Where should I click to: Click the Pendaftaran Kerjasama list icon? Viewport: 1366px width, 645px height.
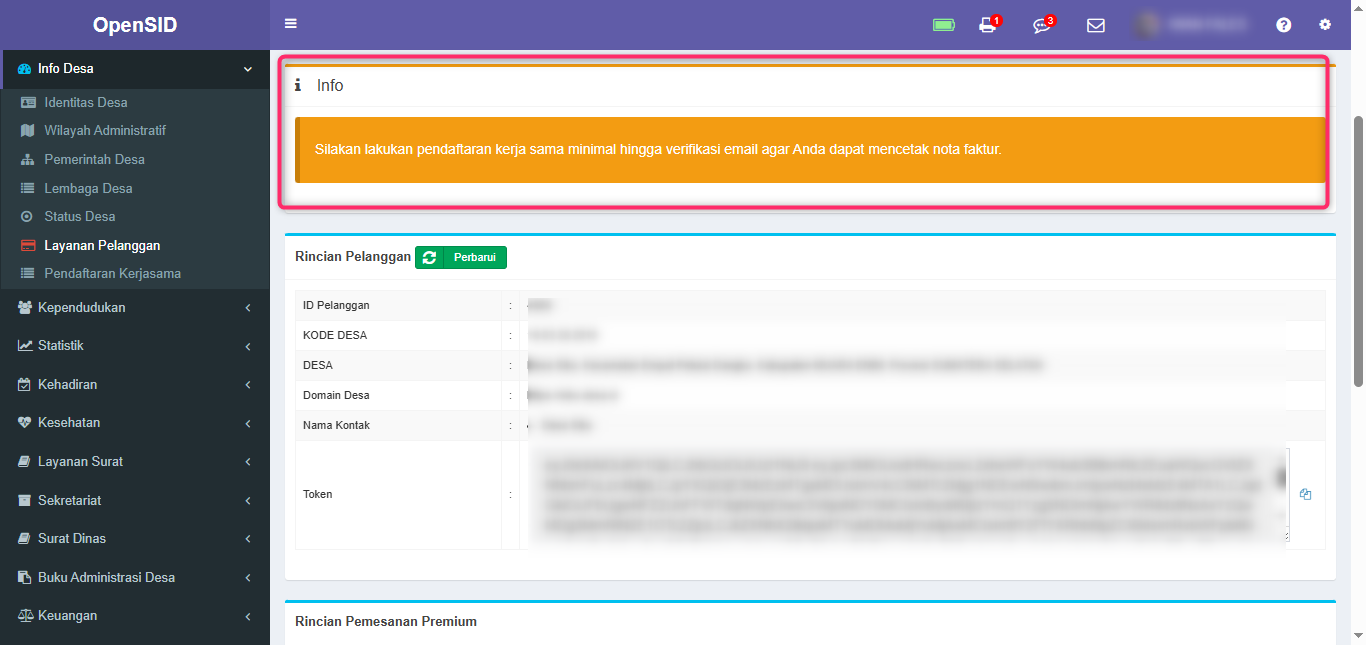tap(27, 273)
